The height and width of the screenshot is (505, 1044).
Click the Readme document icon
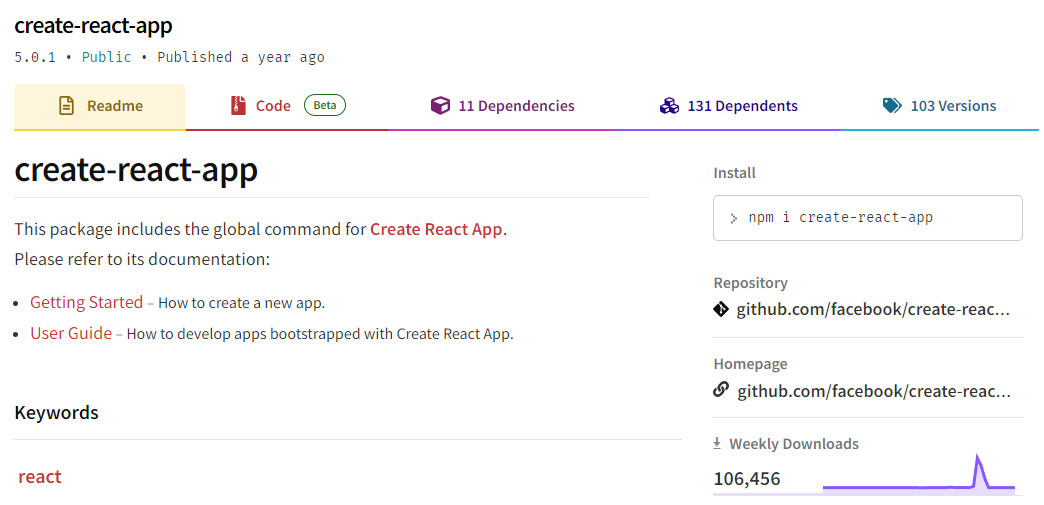pyautogui.click(x=67, y=106)
